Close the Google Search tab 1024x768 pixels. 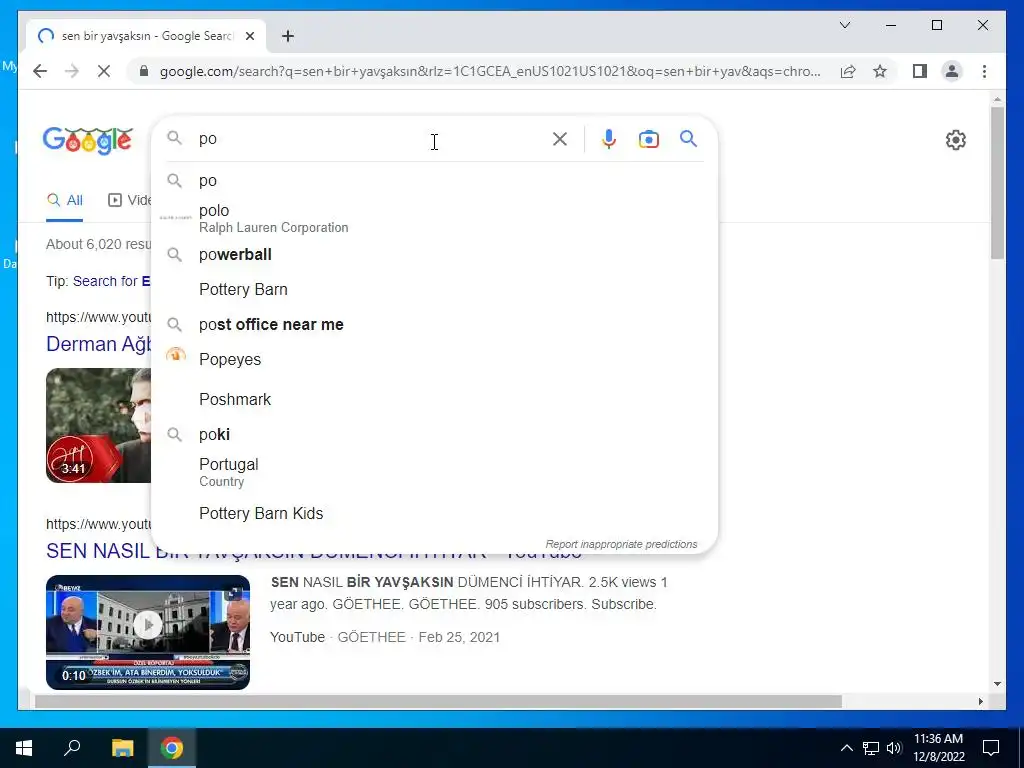tap(249, 36)
